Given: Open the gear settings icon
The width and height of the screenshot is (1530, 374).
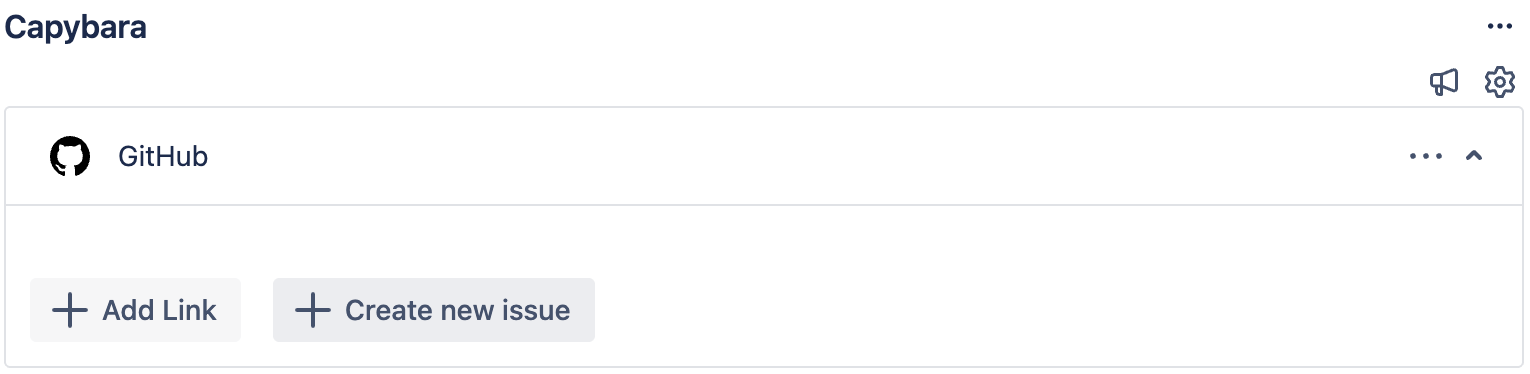Looking at the screenshot, I should coord(1499,82).
